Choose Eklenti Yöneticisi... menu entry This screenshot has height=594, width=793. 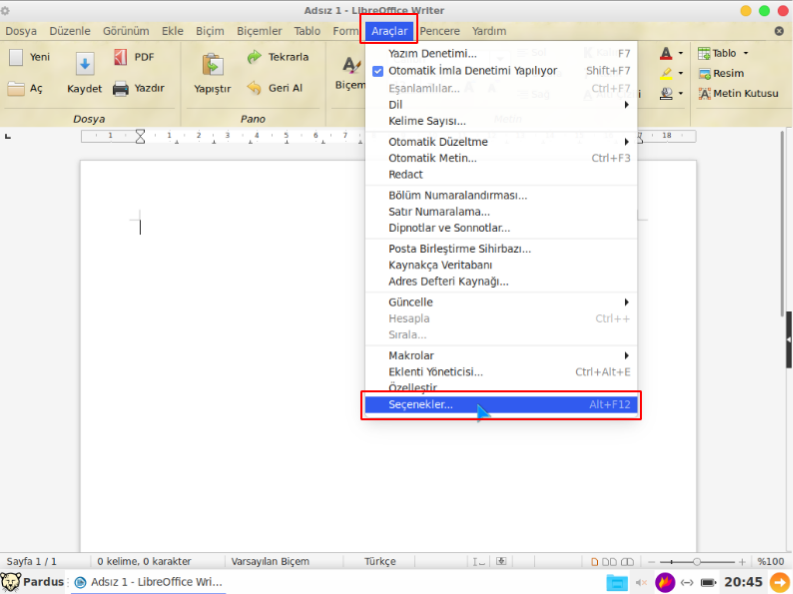point(501,372)
